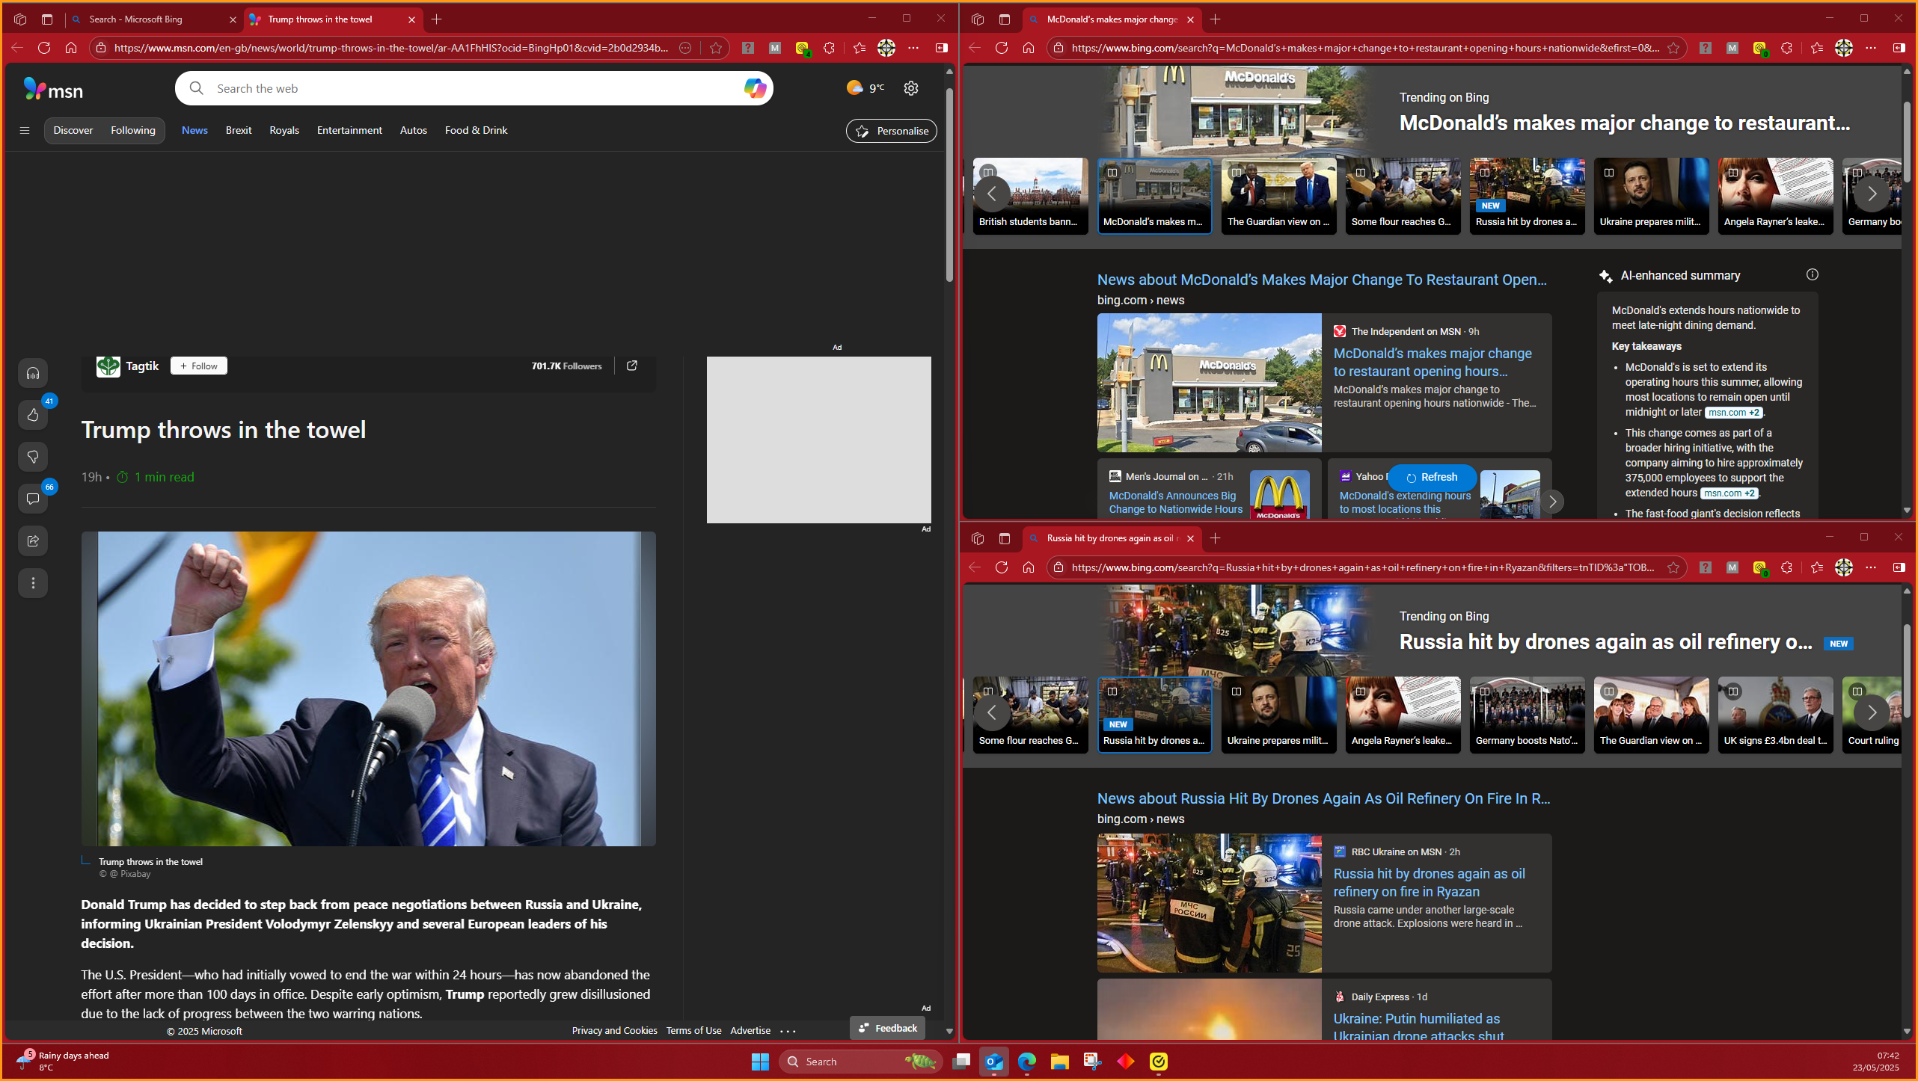Screen dimensions: 1918x1081
Task: Follow the Tagtik publisher
Action: point(199,366)
